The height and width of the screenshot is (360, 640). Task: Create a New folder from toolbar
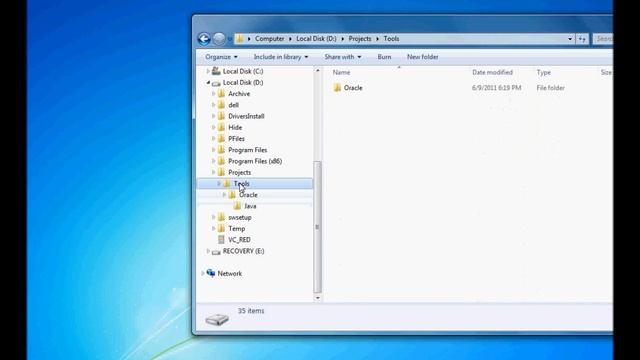pos(422,57)
